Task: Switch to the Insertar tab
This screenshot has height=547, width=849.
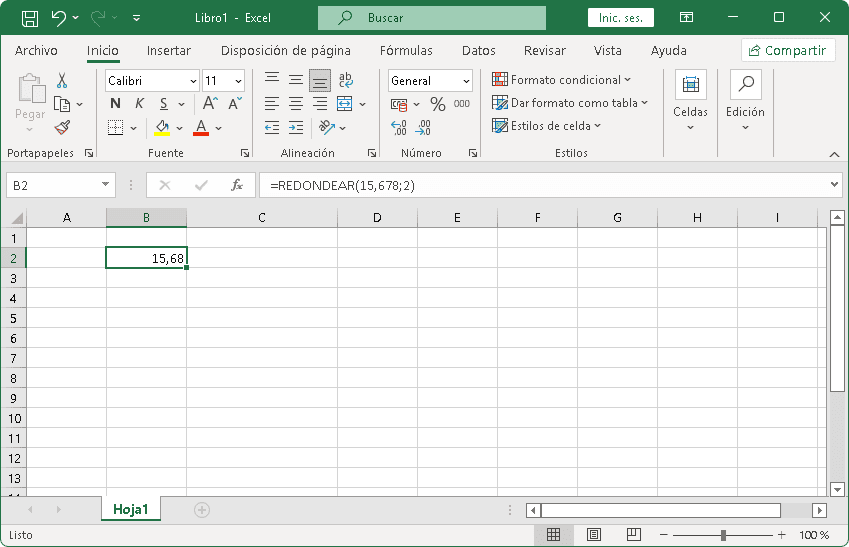Action: click(169, 51)
